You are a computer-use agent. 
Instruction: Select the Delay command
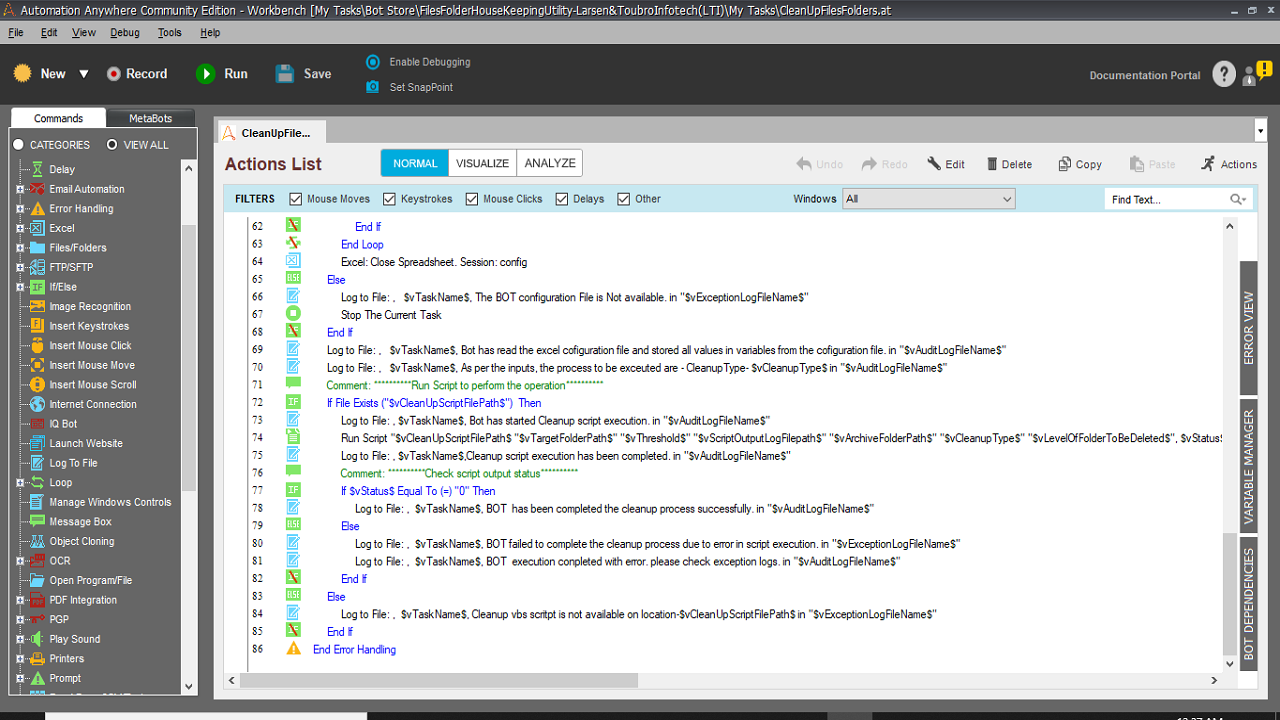tap(62, 170)
